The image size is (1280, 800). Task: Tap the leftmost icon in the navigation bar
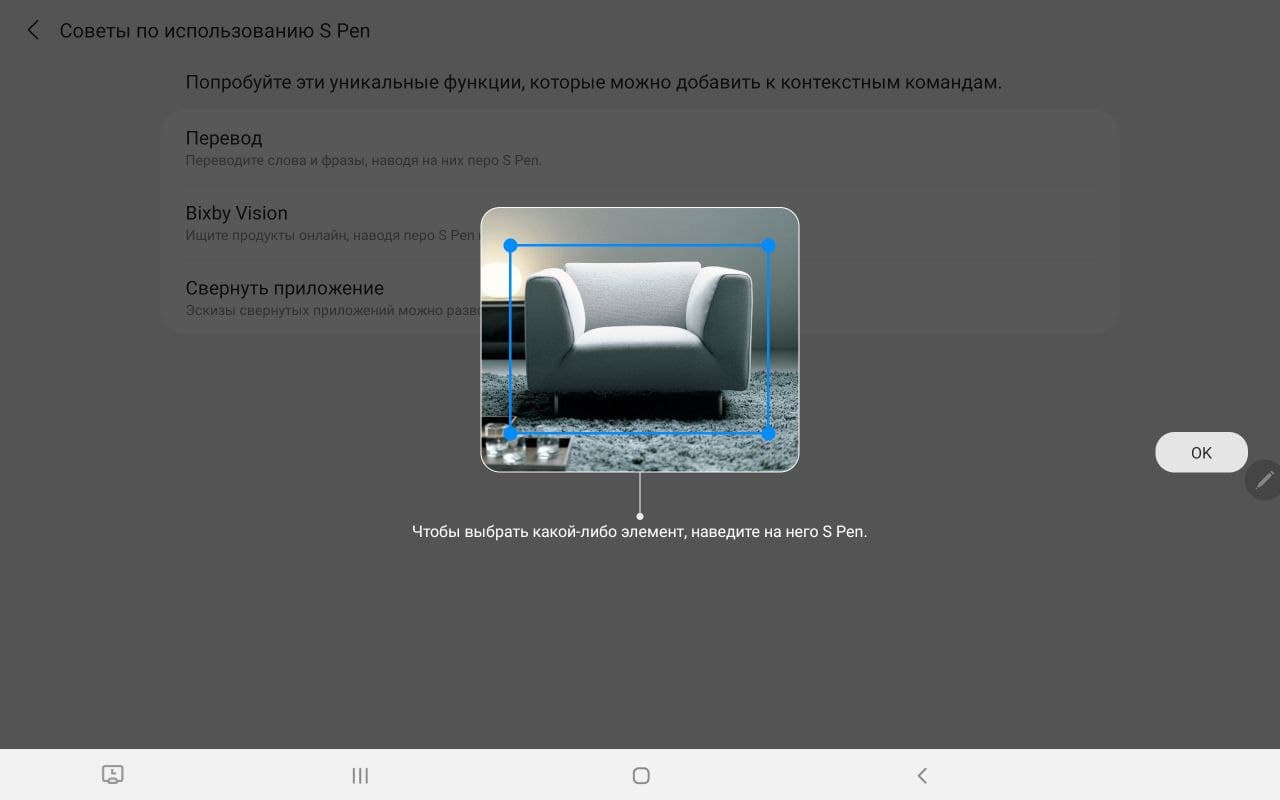[113, 775]
